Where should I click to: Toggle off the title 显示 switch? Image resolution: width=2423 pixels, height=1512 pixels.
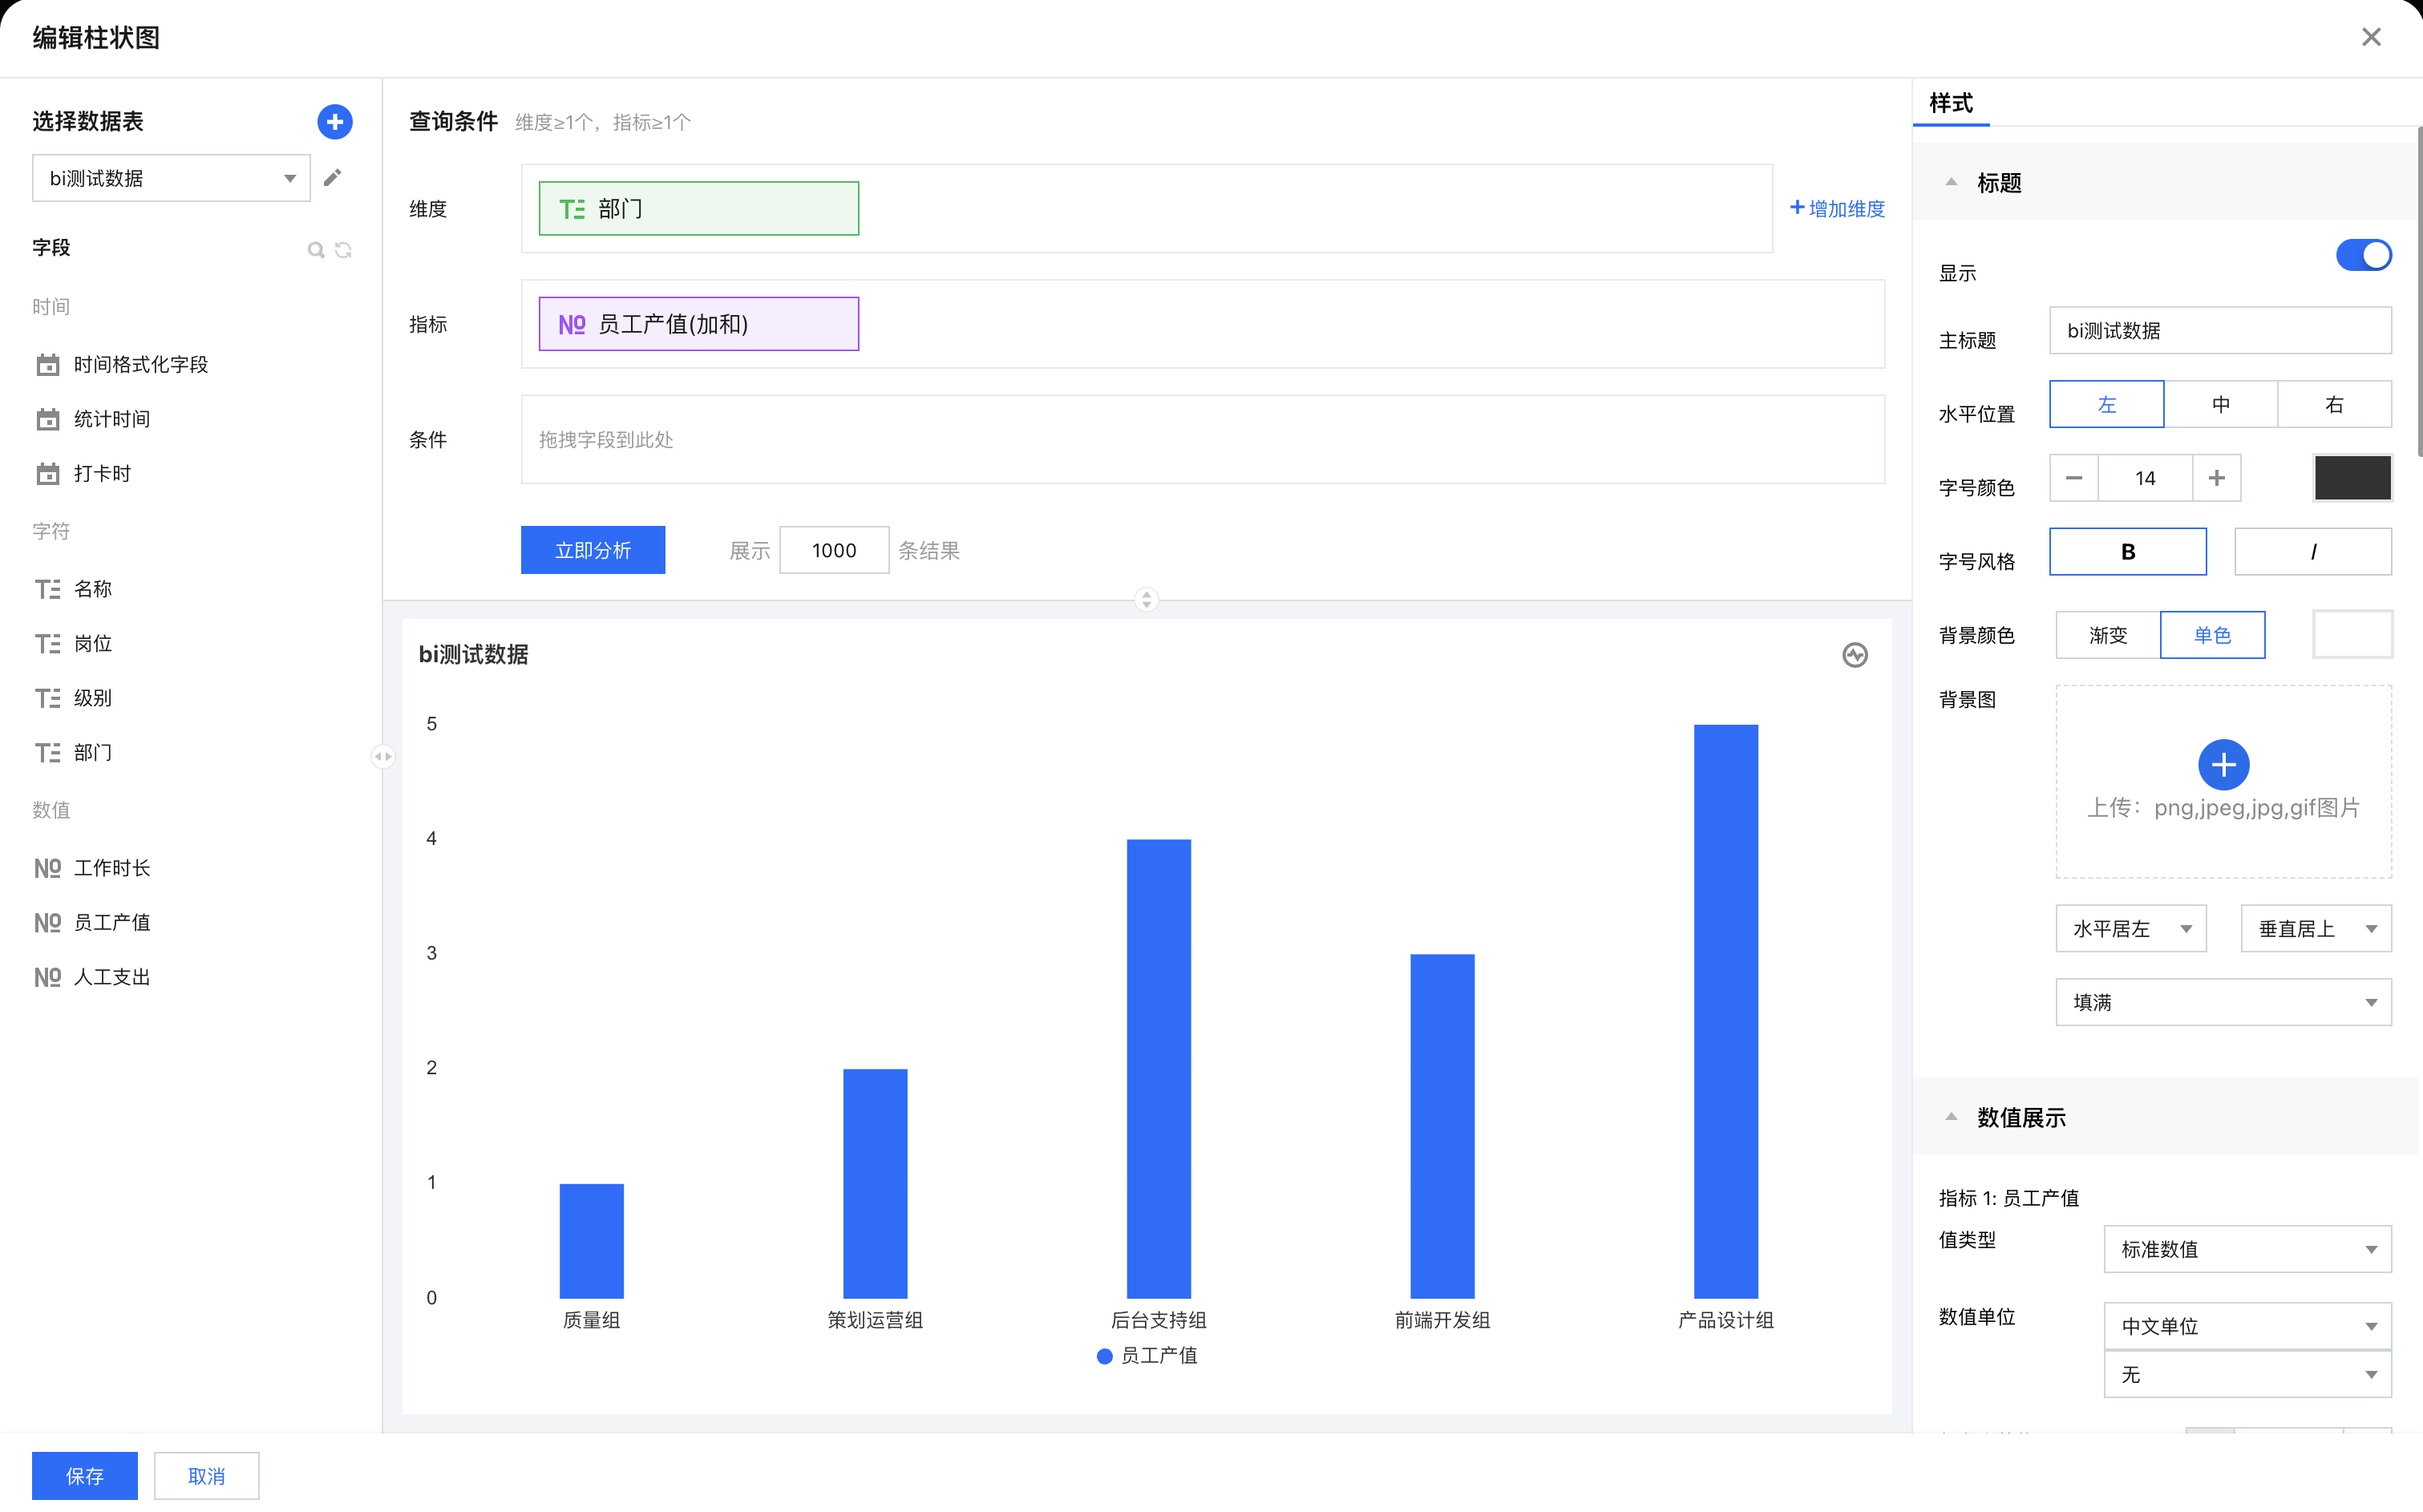[x=2362, y=256]
